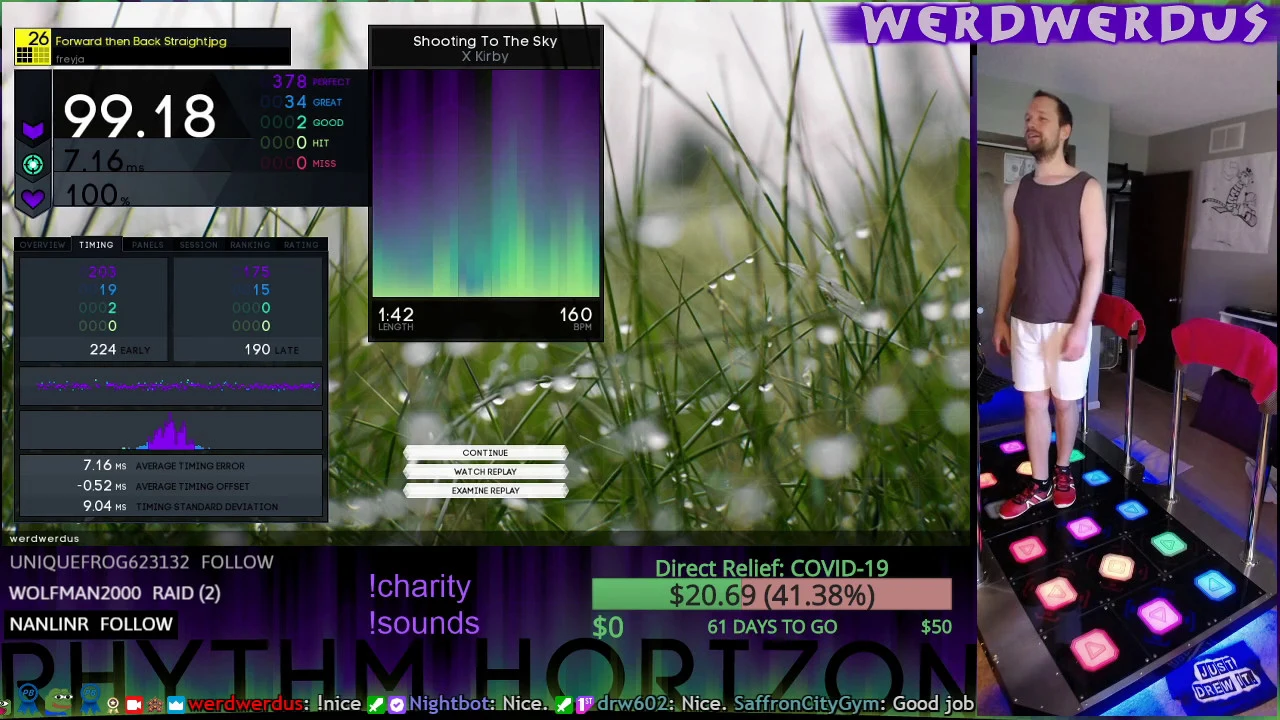Open the Session tab
Viewport: 1280px width, 720px height.
198,245
